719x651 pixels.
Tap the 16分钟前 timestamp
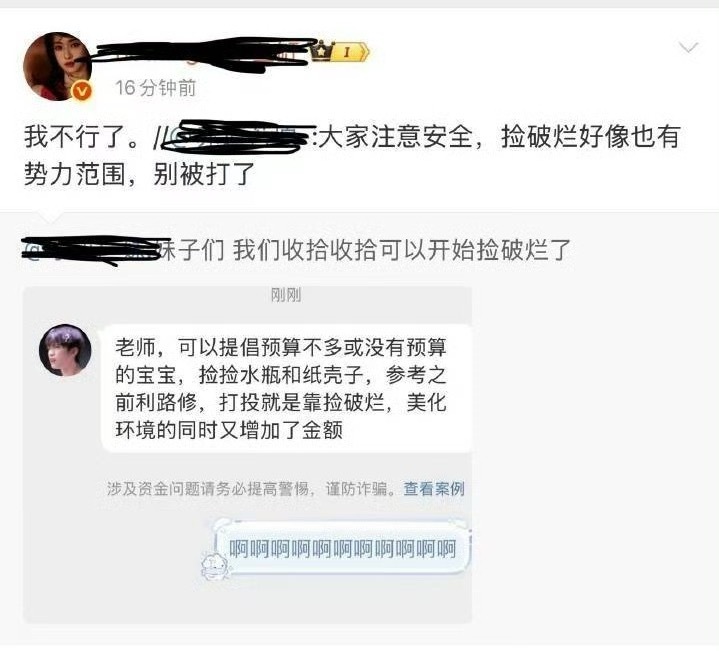point(155,88)
